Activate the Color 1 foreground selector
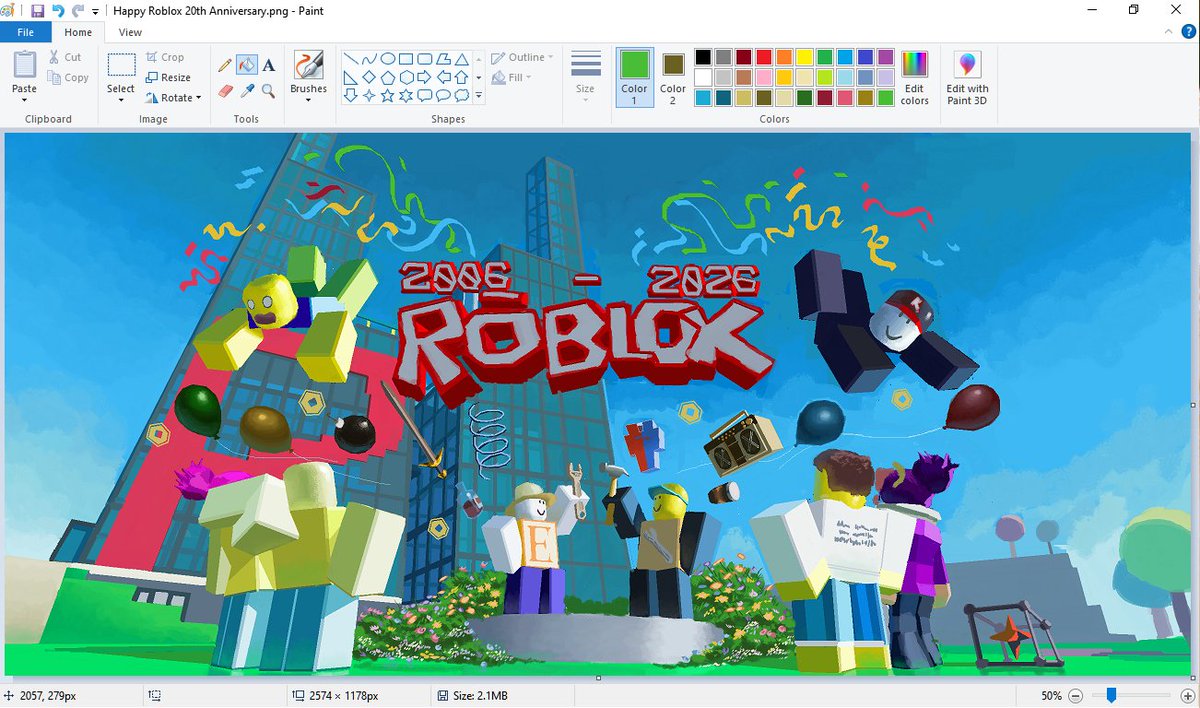 point(634,77)
